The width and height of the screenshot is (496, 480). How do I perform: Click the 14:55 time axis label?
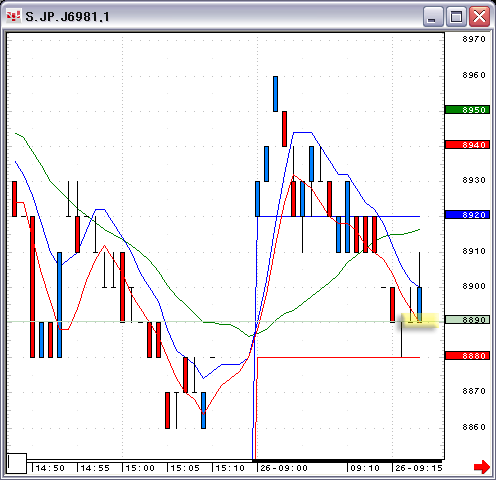(x=95, y=468)
